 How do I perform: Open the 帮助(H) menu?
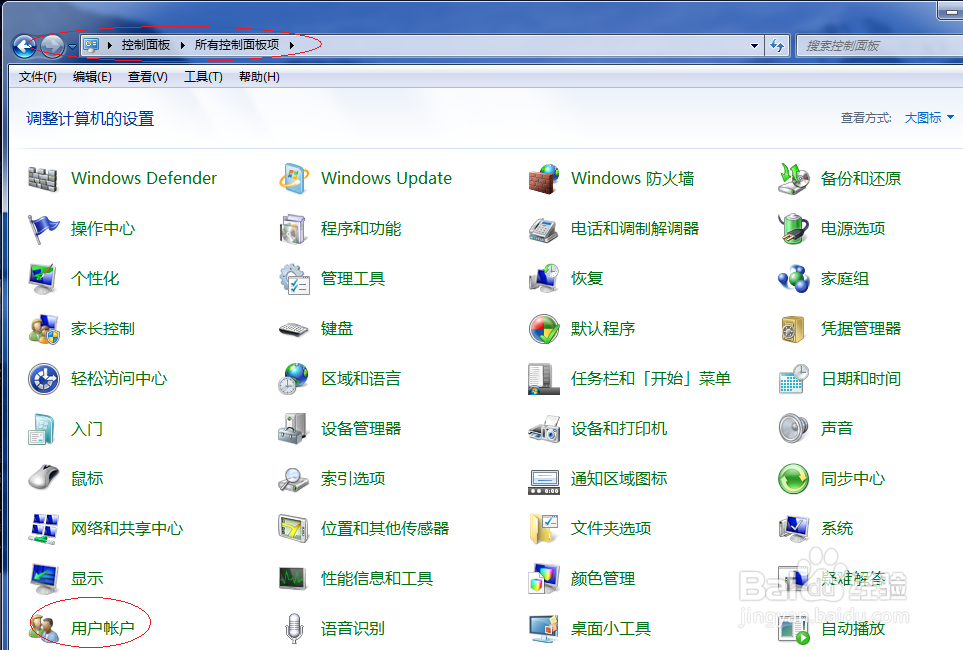click(x=259, y=77)
